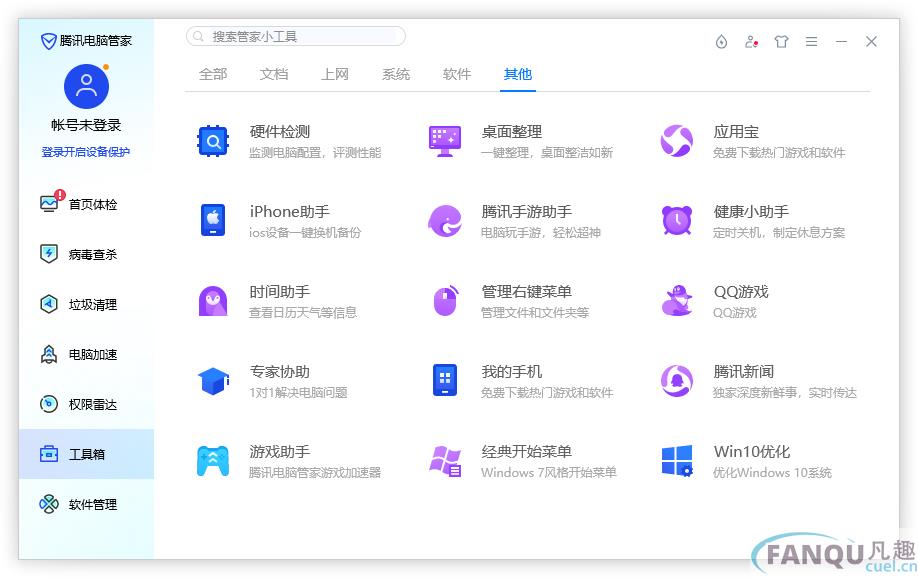Open the skin shirt icon in the title bar
Image resolution: width=918 pixels, height=578 pixels.
781,42
